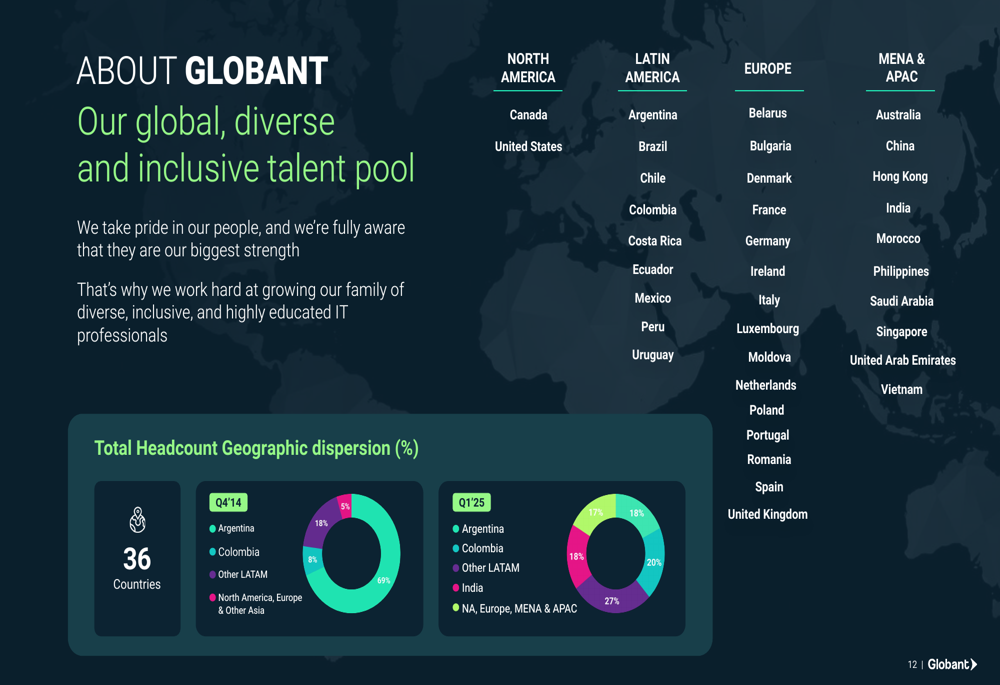This screenshot has height=685, width=1000.
Task: Click Italy in the Europe column
Action: coord(769,300)
